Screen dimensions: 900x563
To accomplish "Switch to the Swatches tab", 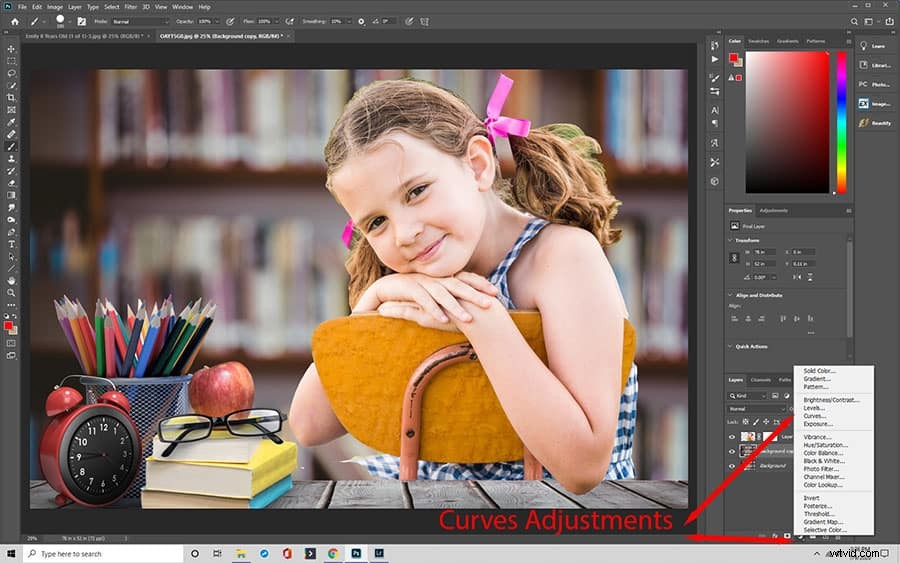I will point(758,41).
